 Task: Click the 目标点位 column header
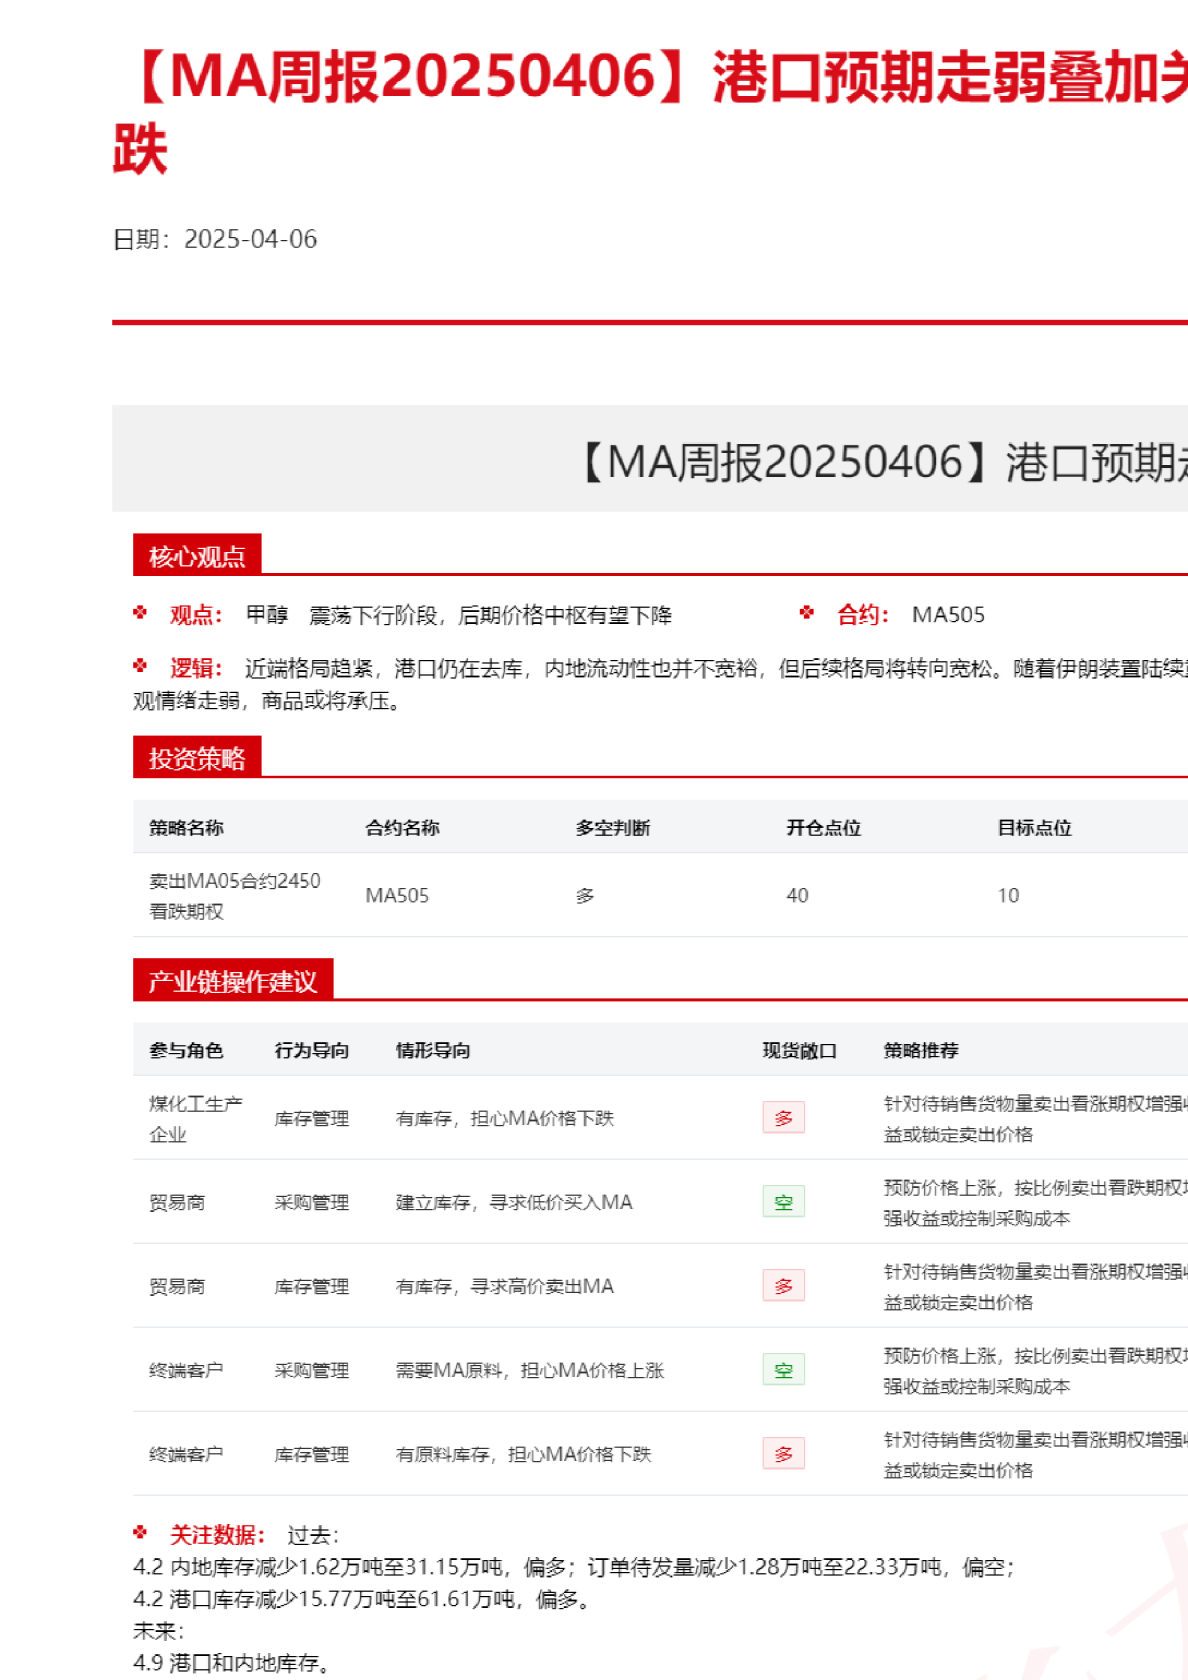tap(1035, 828)
